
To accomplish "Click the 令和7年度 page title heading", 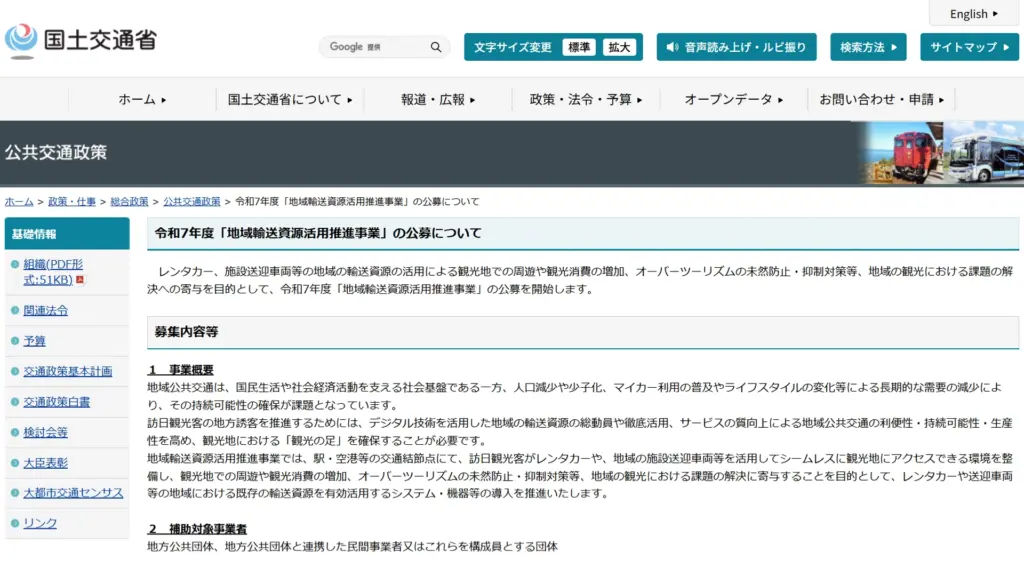I will [x=318, y=233].
